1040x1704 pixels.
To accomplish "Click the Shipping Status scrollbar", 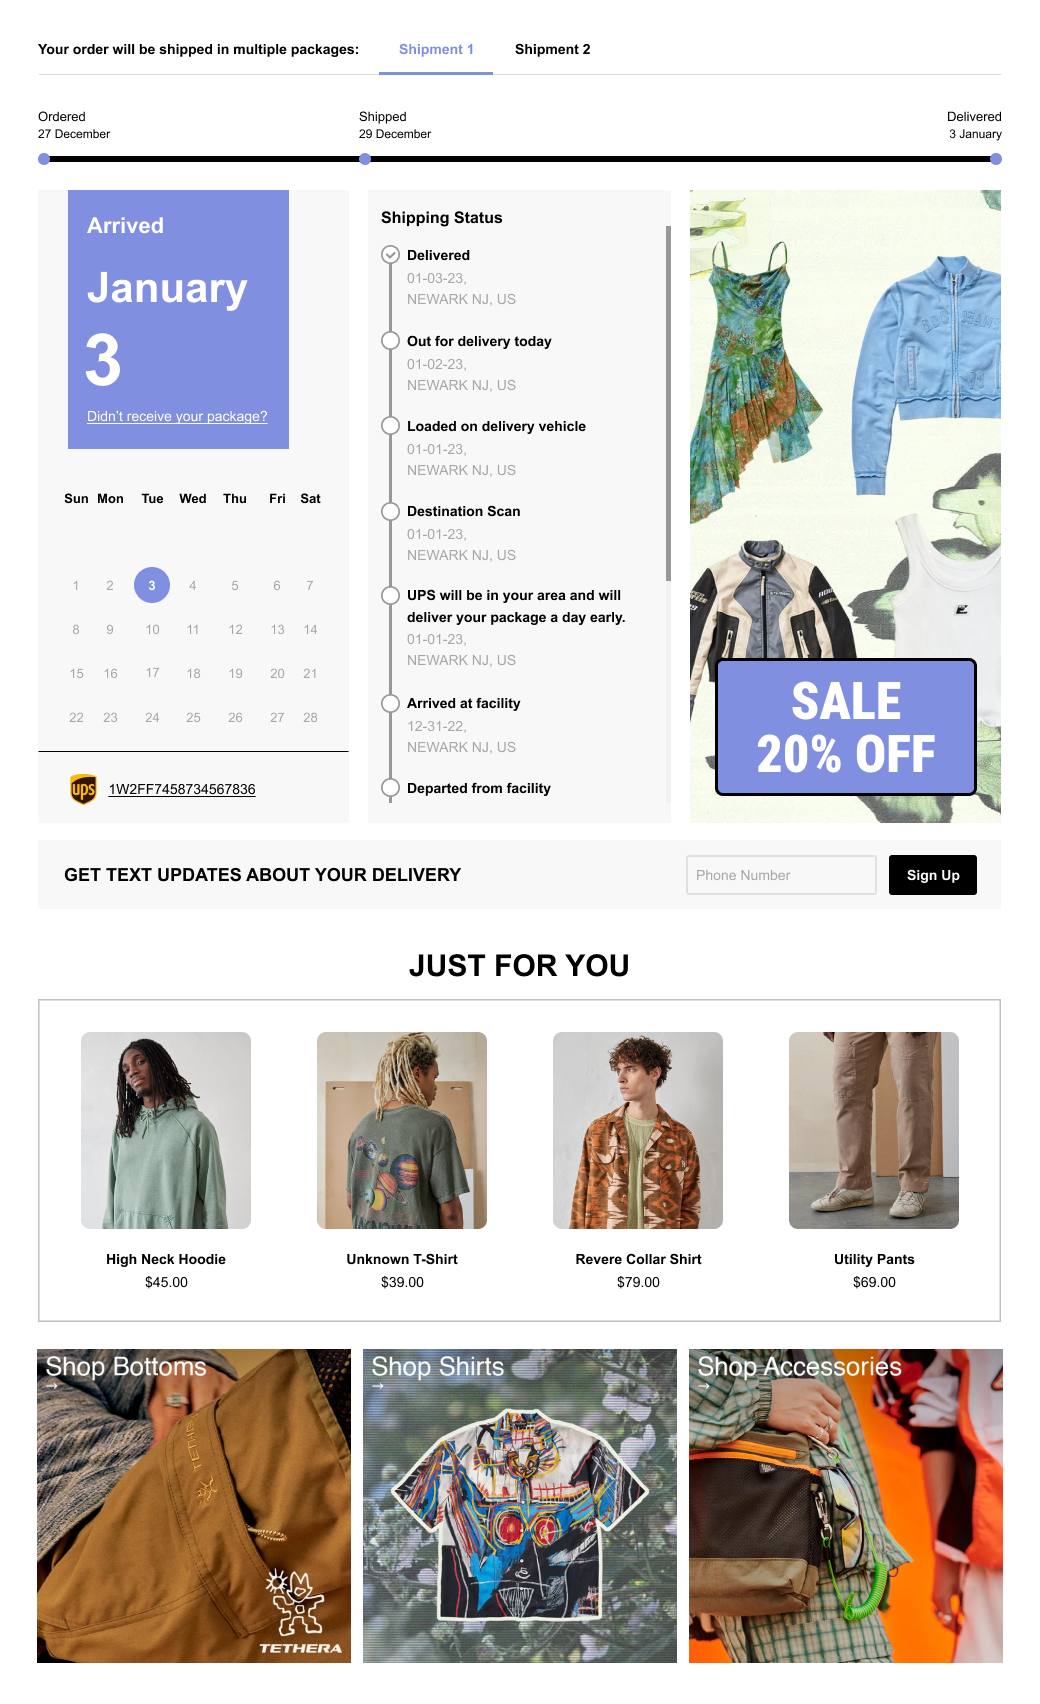I will 668,403.
